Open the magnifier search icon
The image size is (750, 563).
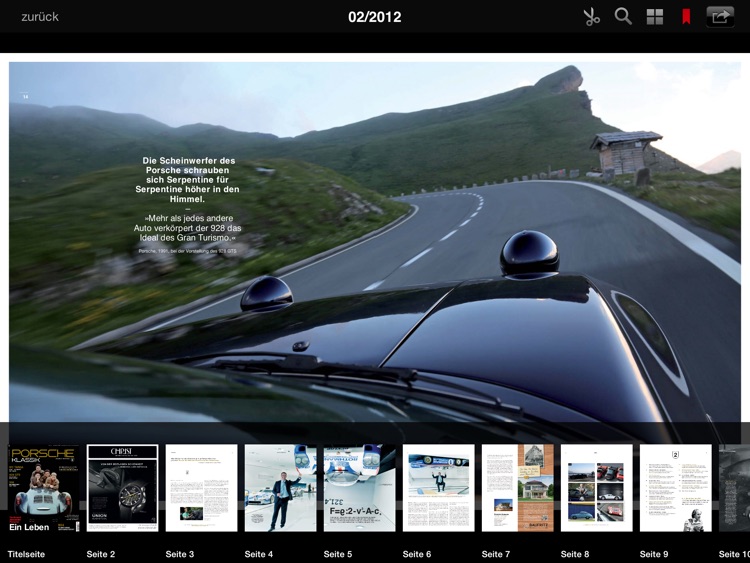623,16
